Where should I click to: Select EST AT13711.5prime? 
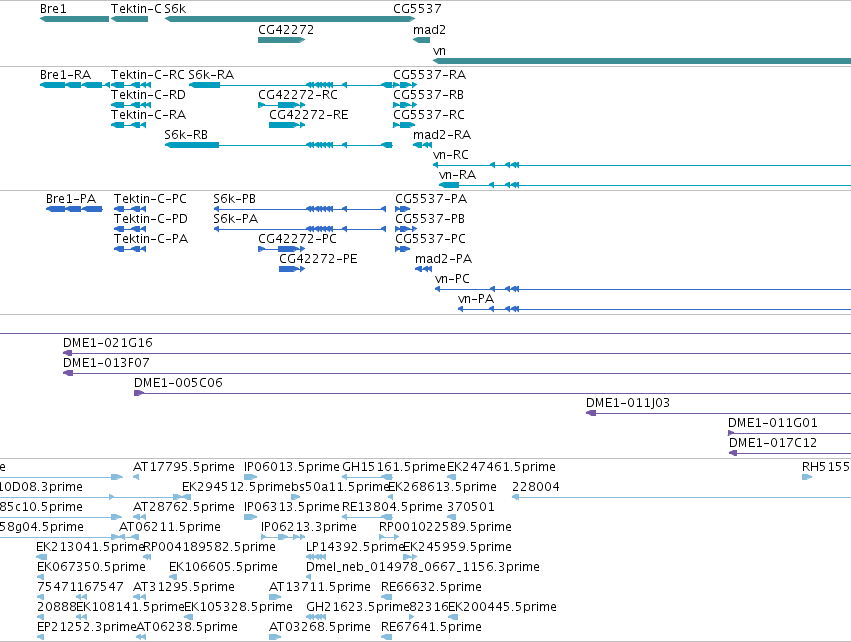point(275,597)
